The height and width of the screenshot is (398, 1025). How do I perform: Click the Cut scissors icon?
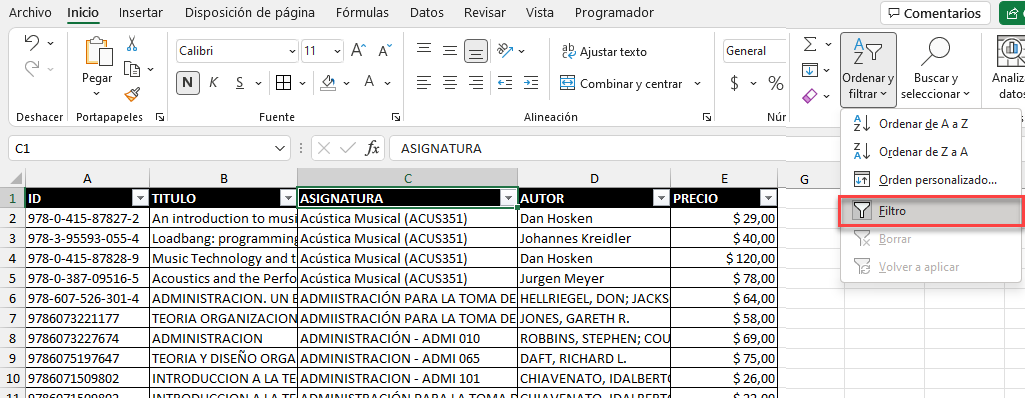132,44
